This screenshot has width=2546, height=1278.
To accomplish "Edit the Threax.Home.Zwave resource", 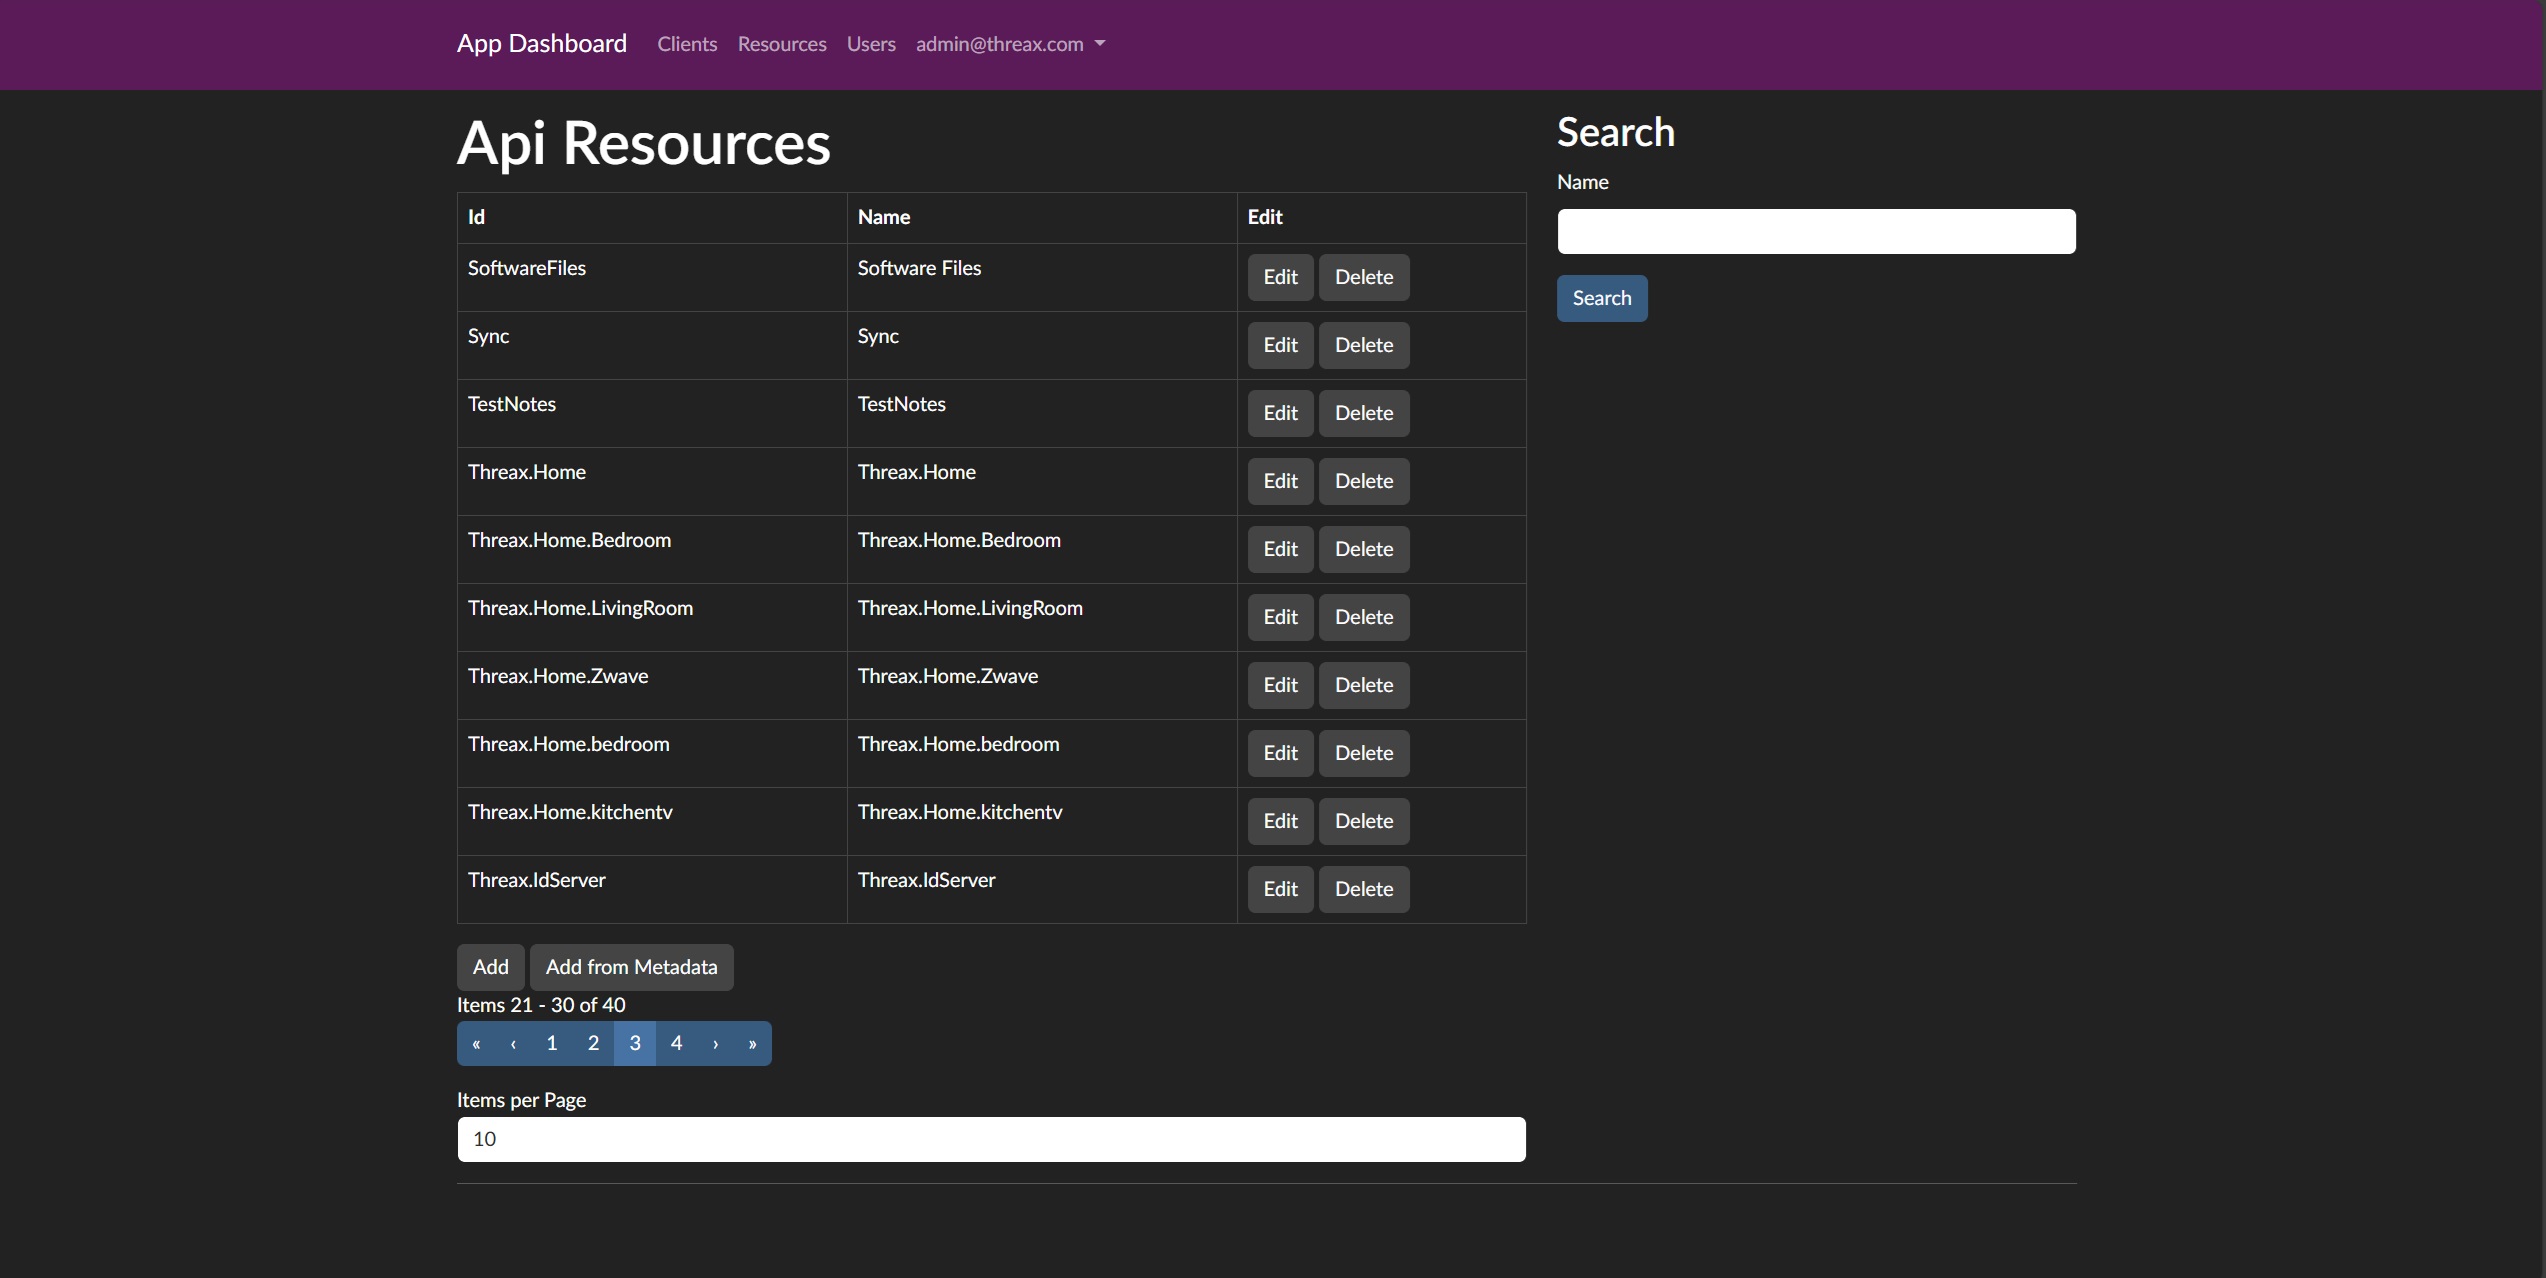I will click(1280, 685).
